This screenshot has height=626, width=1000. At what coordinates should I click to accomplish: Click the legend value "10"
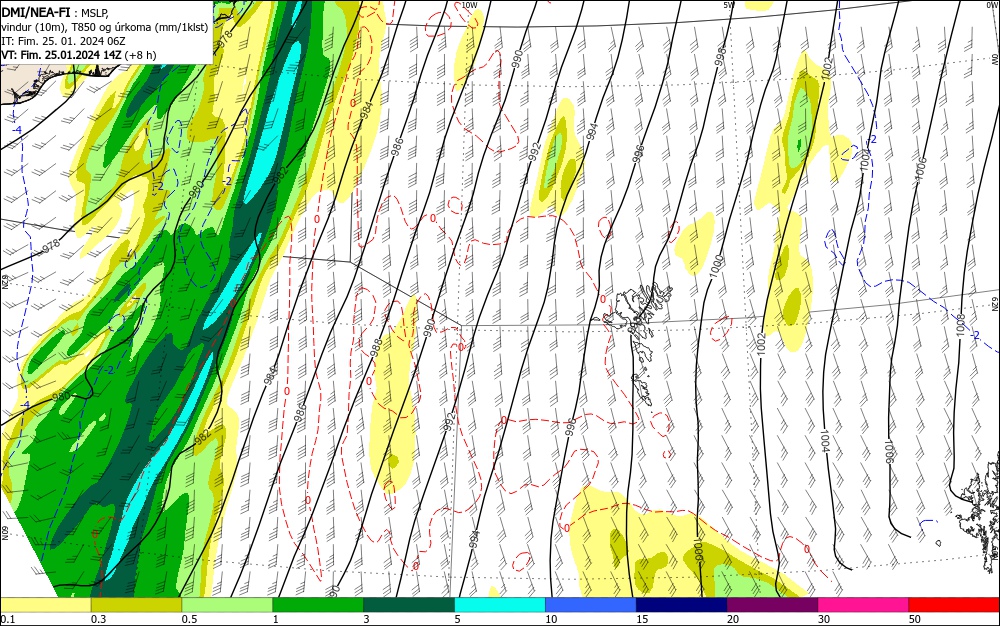pos(551,619)
